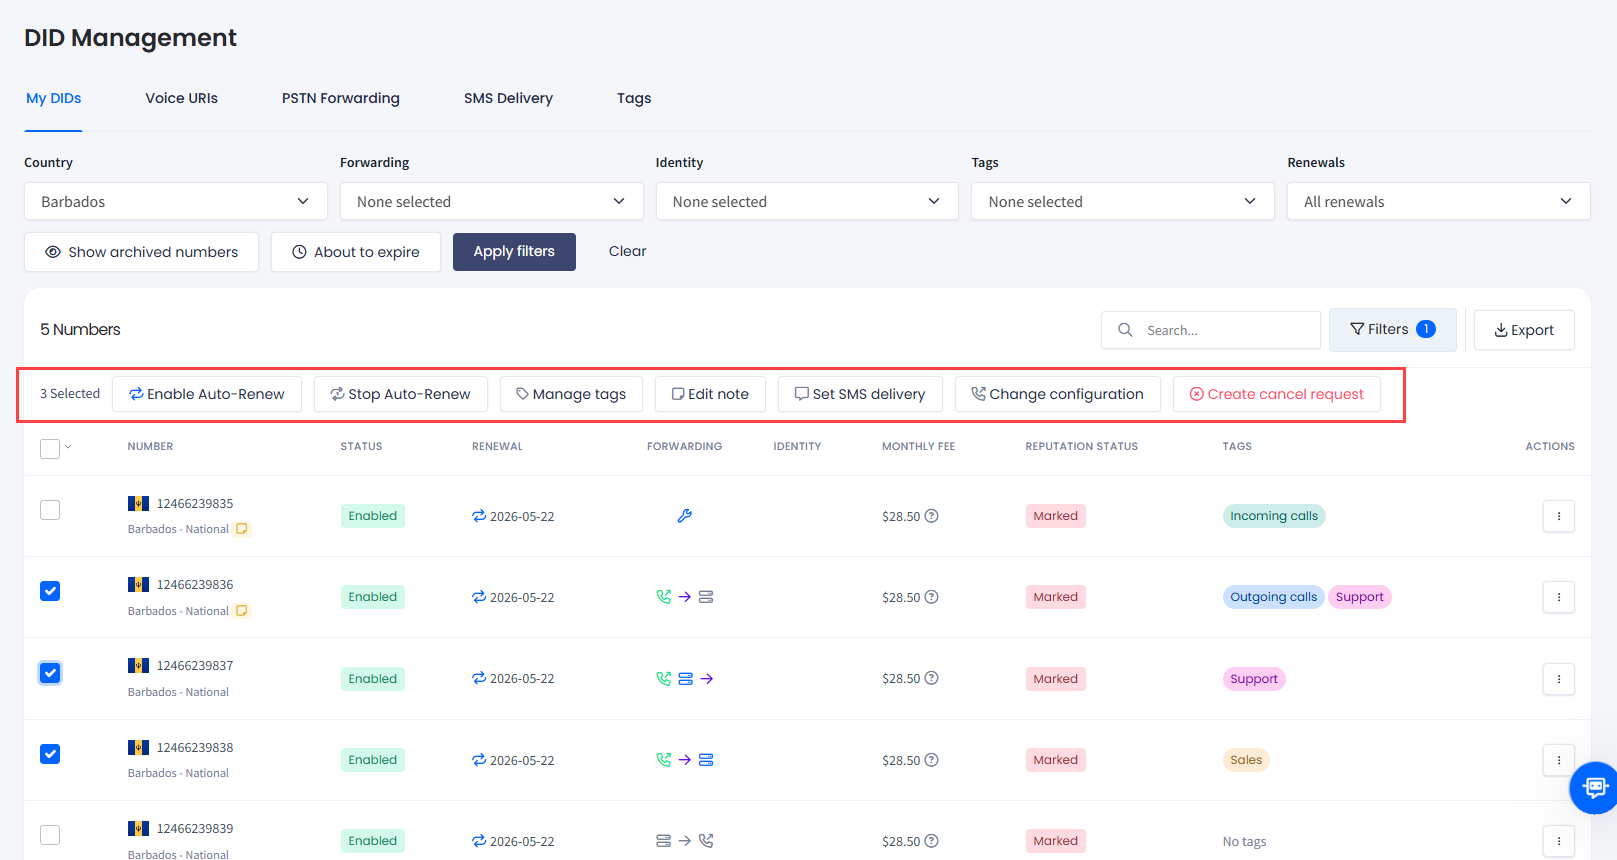1617x860 pixels.
Task: Click Enable Auto-Renew for selected numbers
Action: click(x=207, y=394)
